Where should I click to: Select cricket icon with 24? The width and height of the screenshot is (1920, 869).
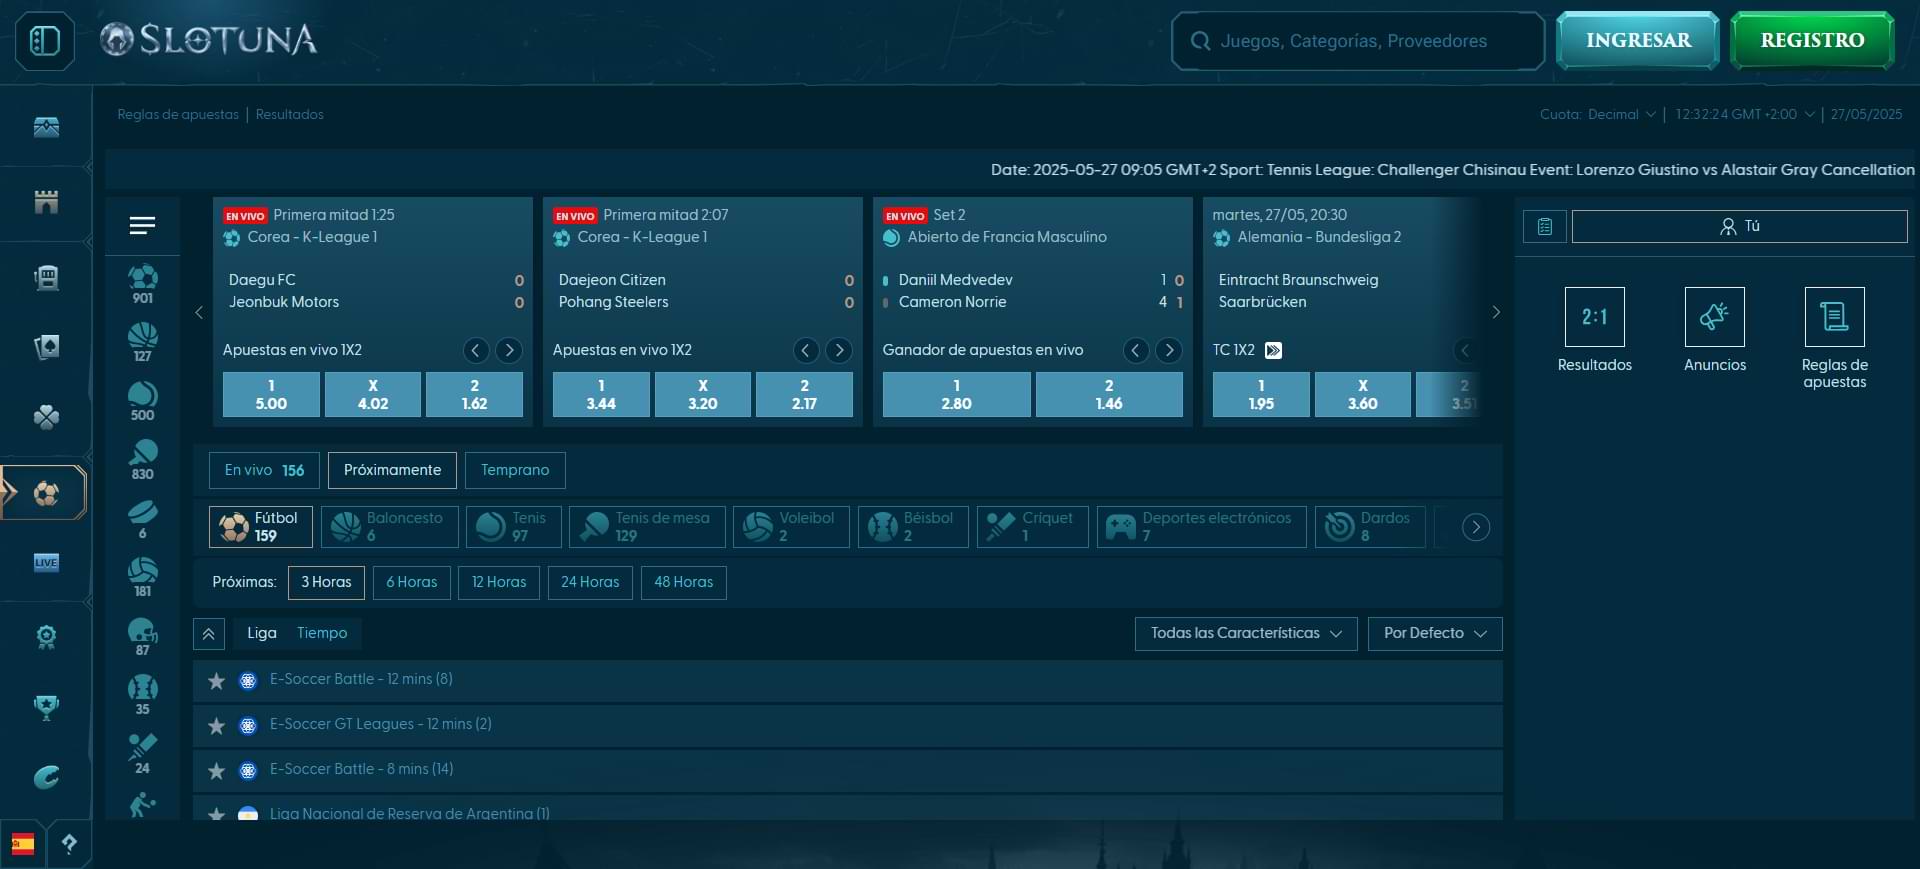tap(143, 754)
